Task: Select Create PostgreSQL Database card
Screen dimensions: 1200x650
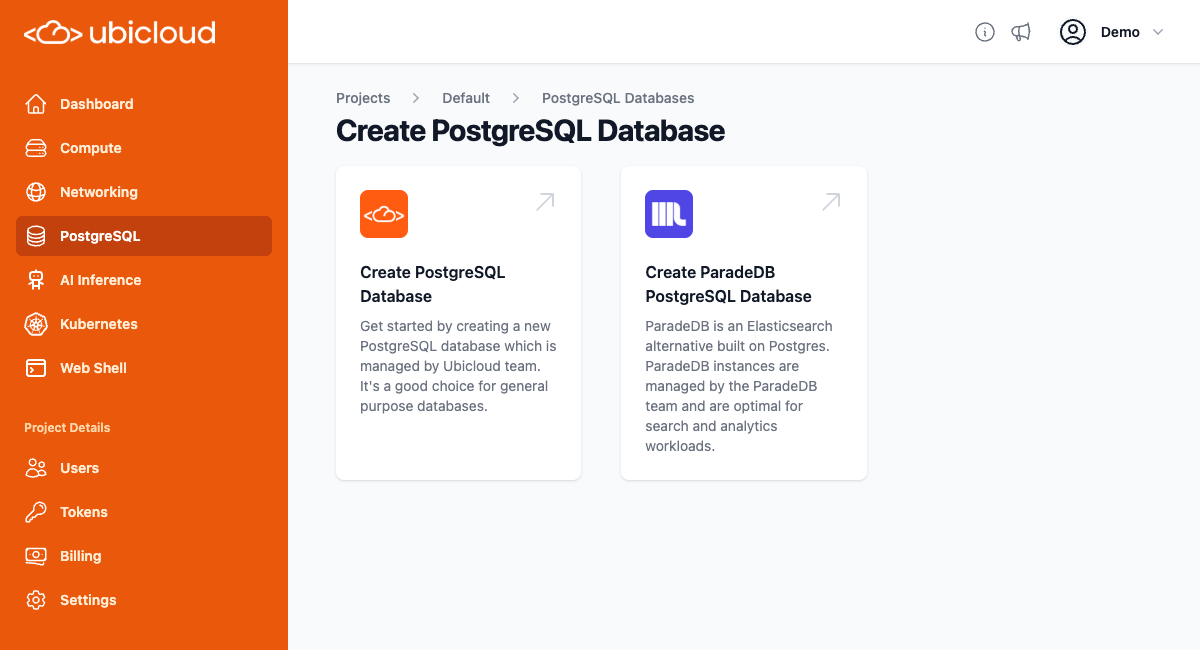Action: [458, 322]
